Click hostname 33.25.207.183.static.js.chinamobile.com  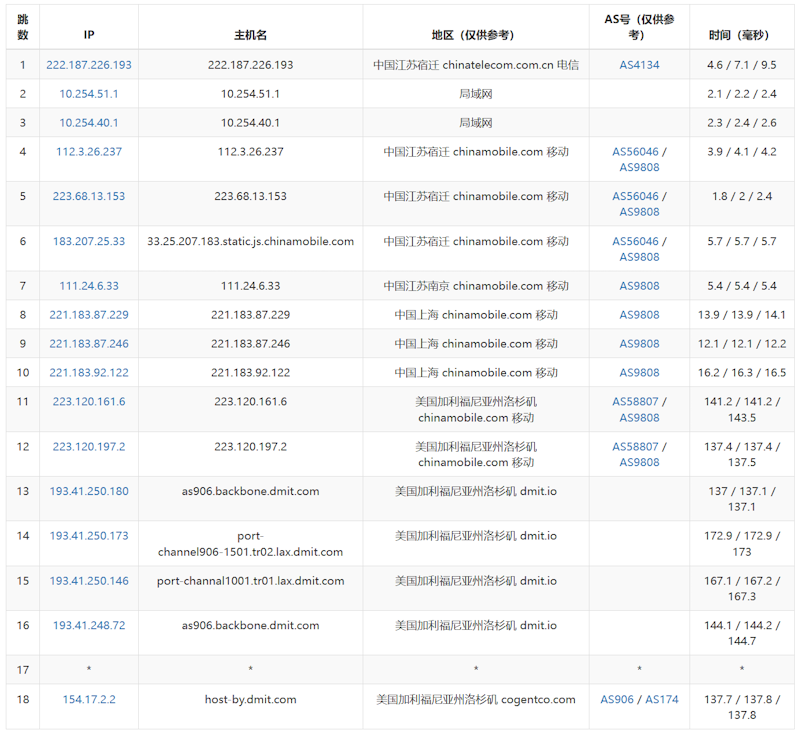[250, 241]
